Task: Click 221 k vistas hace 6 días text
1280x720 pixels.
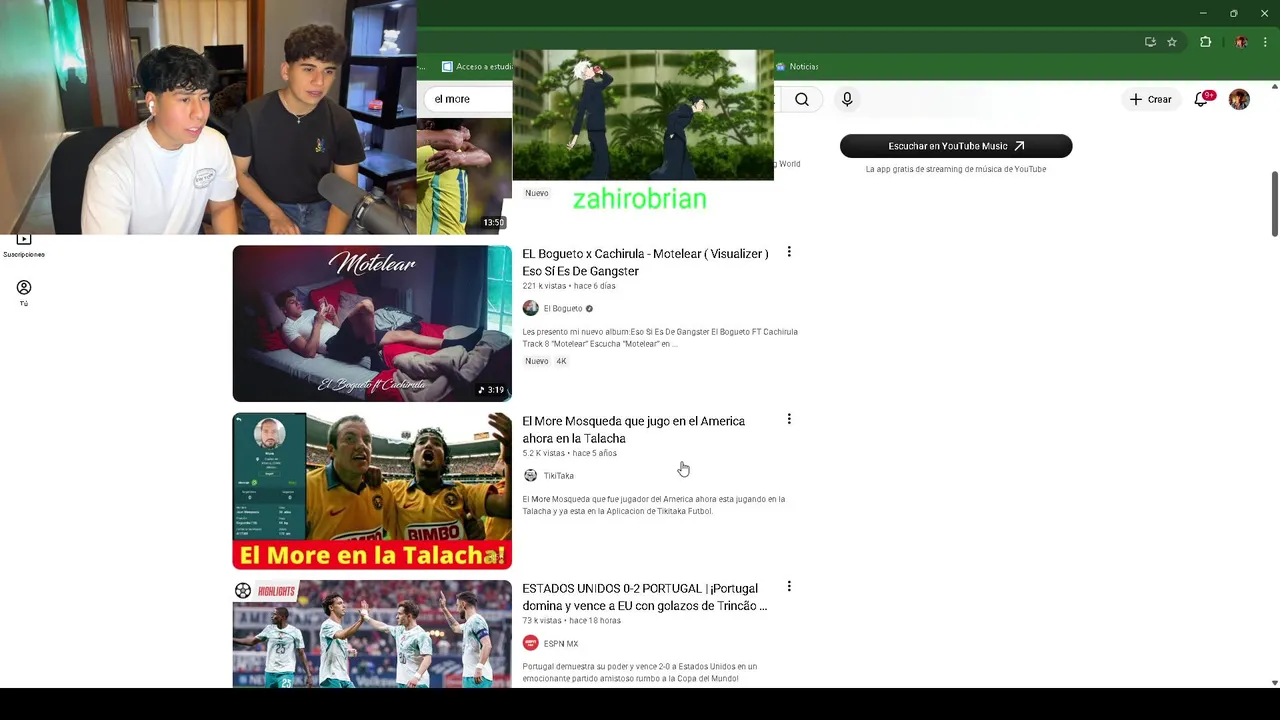Action: coord(569,286)
